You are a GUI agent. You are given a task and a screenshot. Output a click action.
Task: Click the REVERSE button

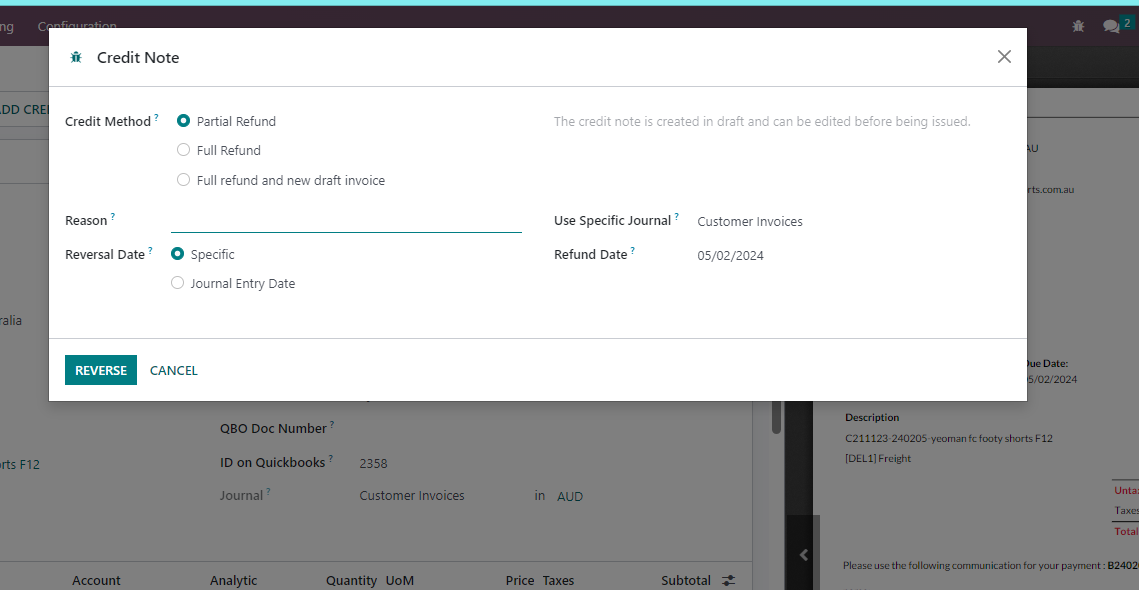point(101,370)
